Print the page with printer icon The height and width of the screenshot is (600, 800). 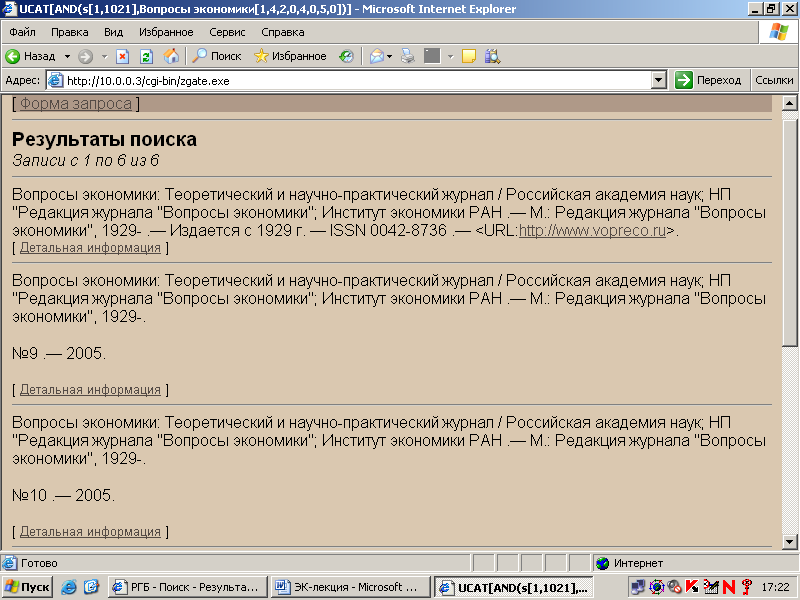[x=408, y=56]
